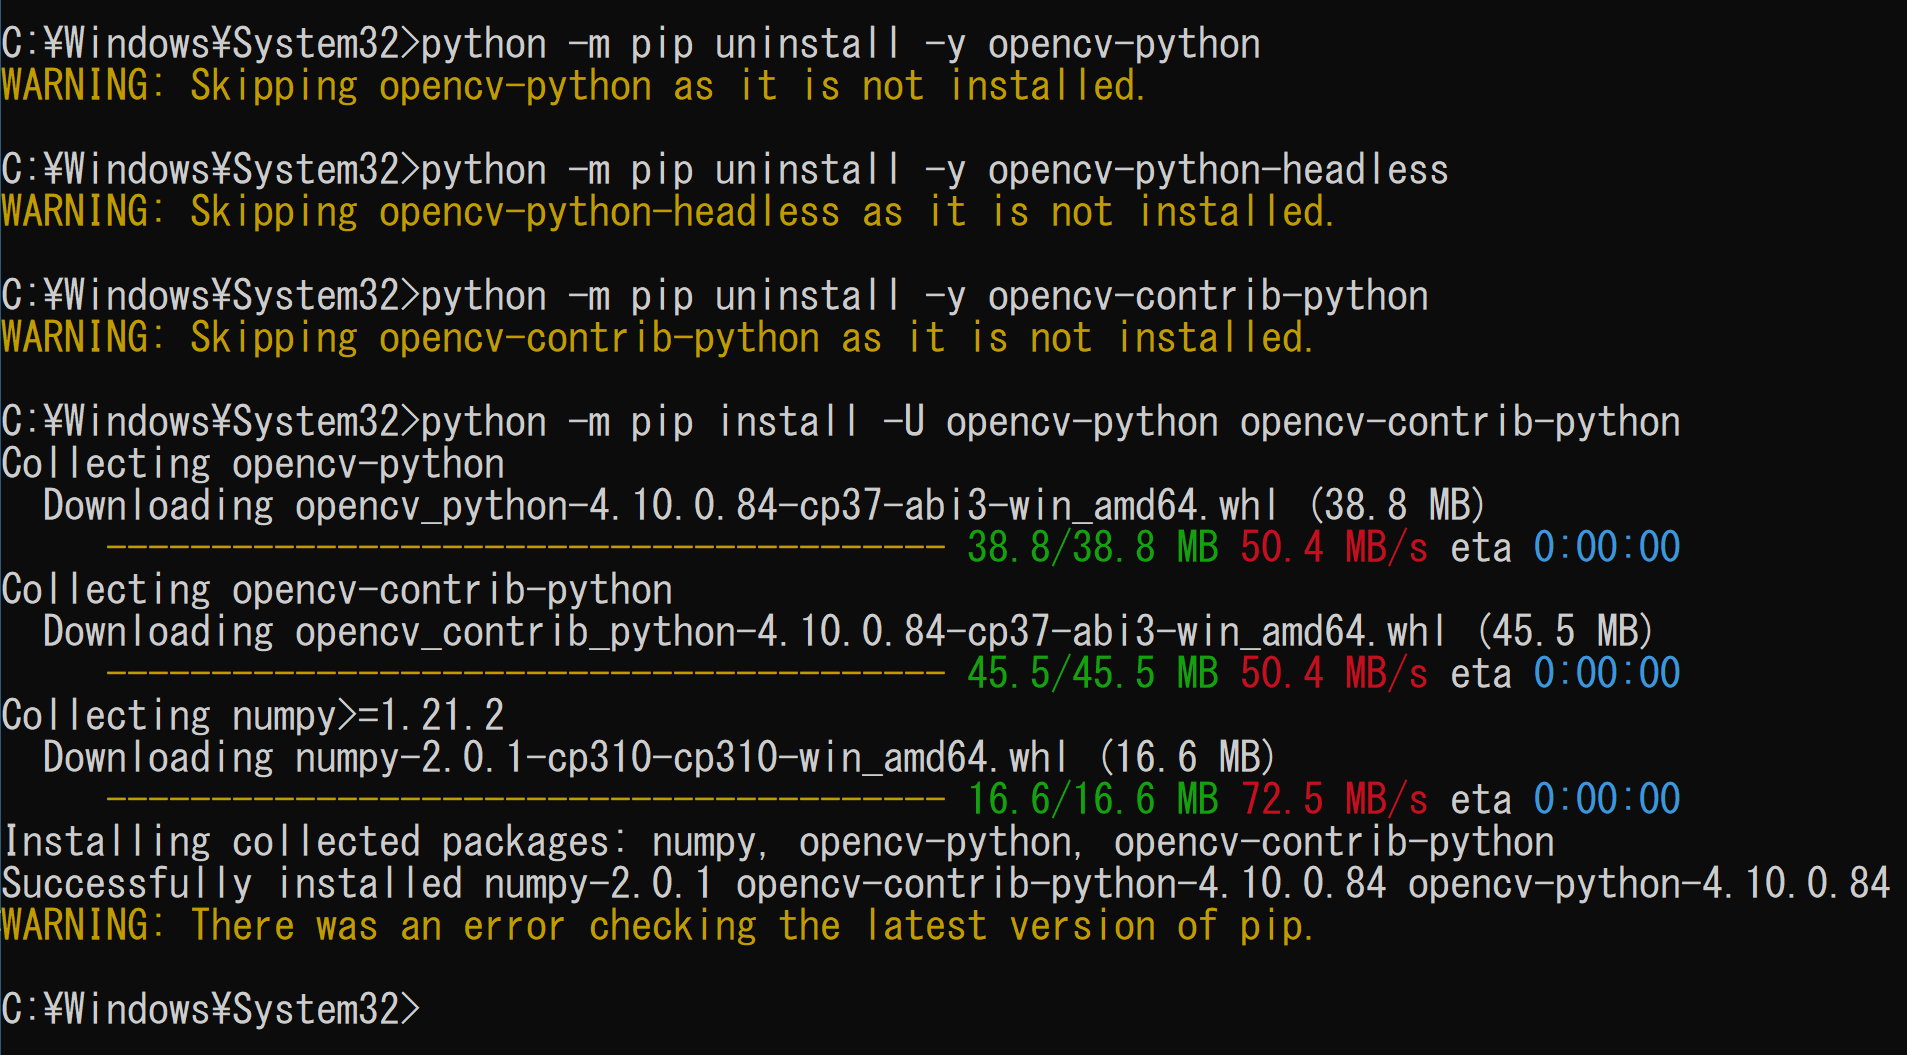The width and height of the screenshot is (1907, 1055).
Task: Click the progress bar for the opencv_python download
Action: tap(526, 548)
